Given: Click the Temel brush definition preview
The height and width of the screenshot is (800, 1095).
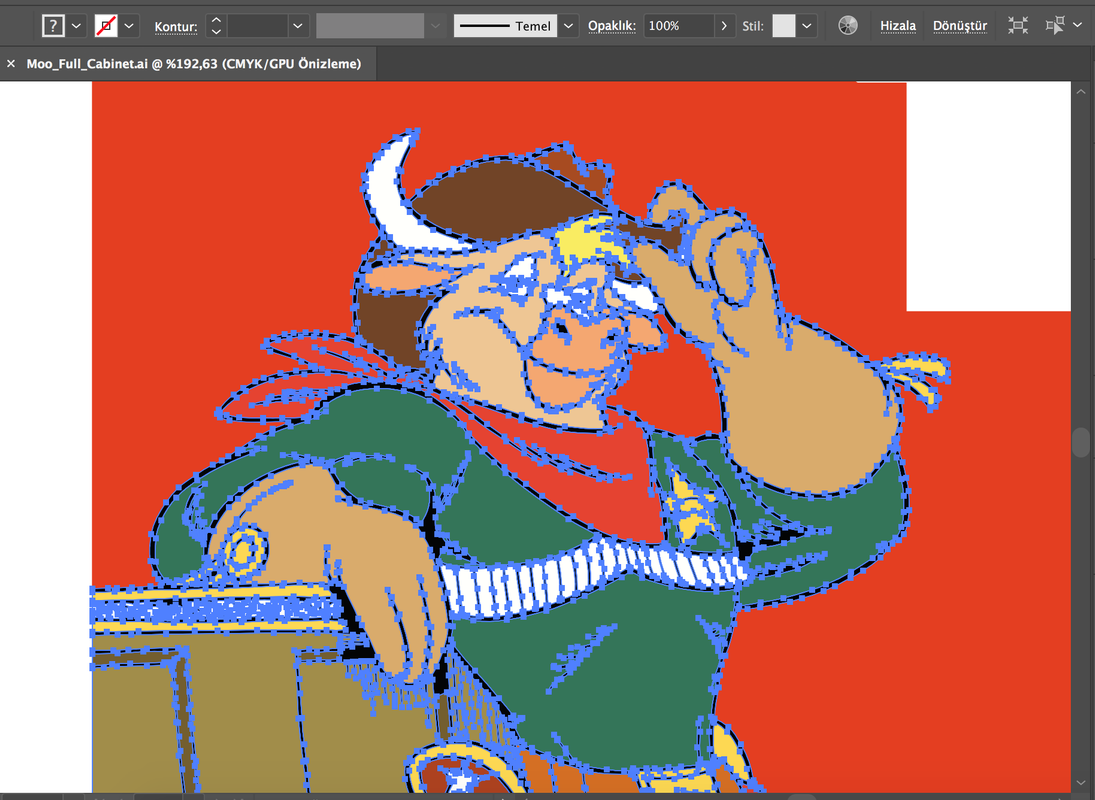Looking at the screenshot, I should (x=506, y=26).
